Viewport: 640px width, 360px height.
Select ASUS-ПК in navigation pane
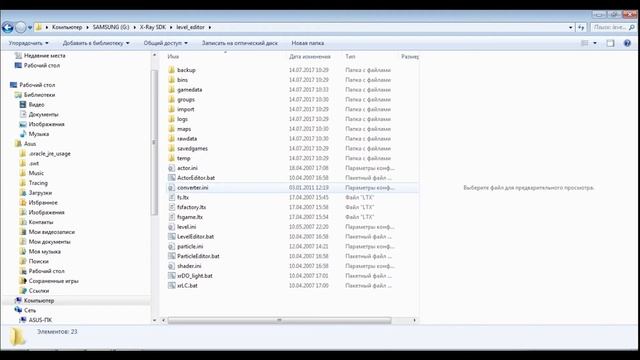point(40,320)
